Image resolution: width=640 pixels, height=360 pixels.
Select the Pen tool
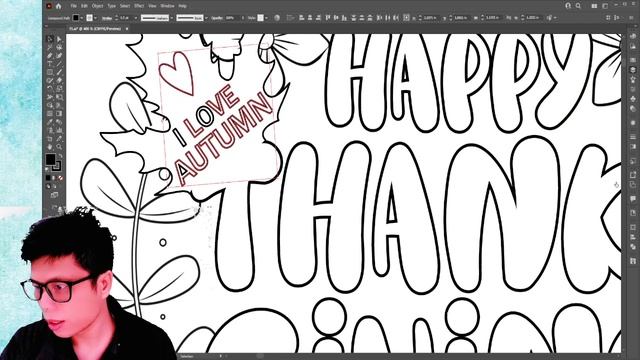tap(50, 56)
